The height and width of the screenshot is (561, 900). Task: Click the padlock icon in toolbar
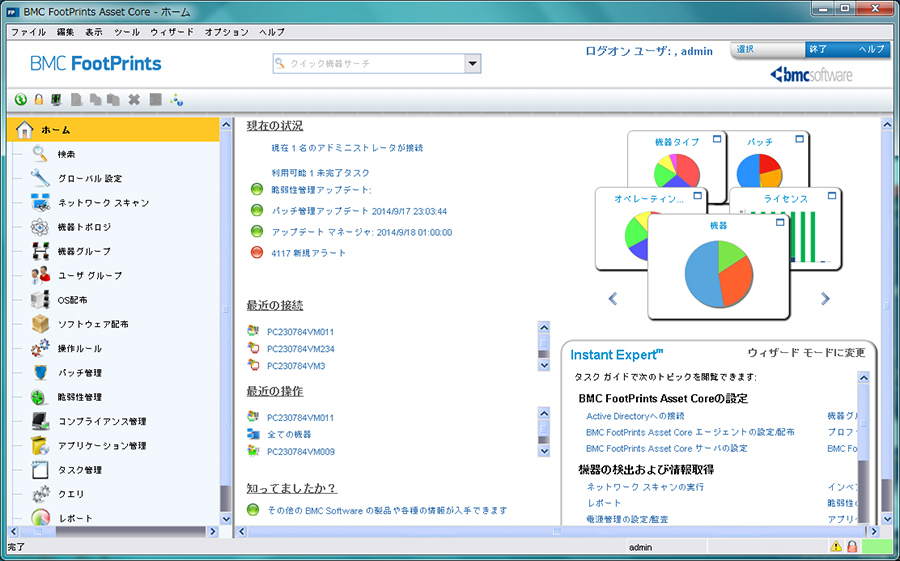38,99
